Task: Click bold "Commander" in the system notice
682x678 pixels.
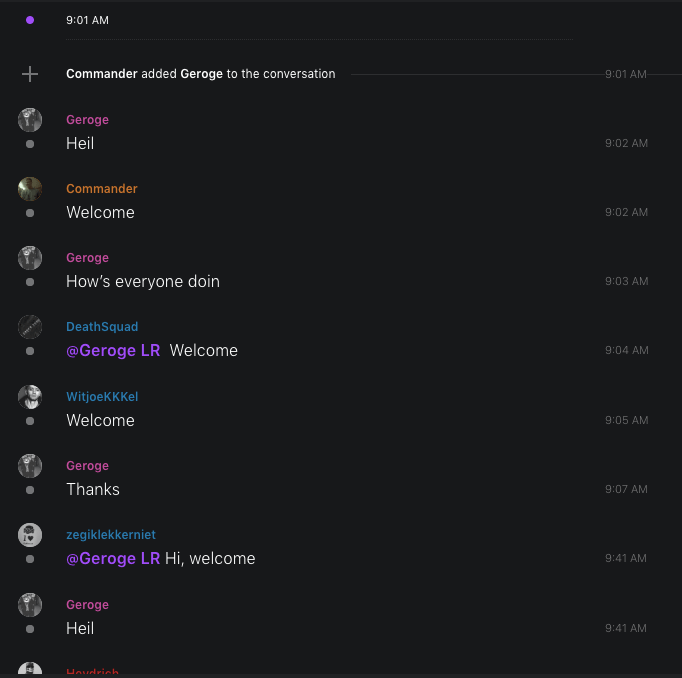Action: click(102, 74)
